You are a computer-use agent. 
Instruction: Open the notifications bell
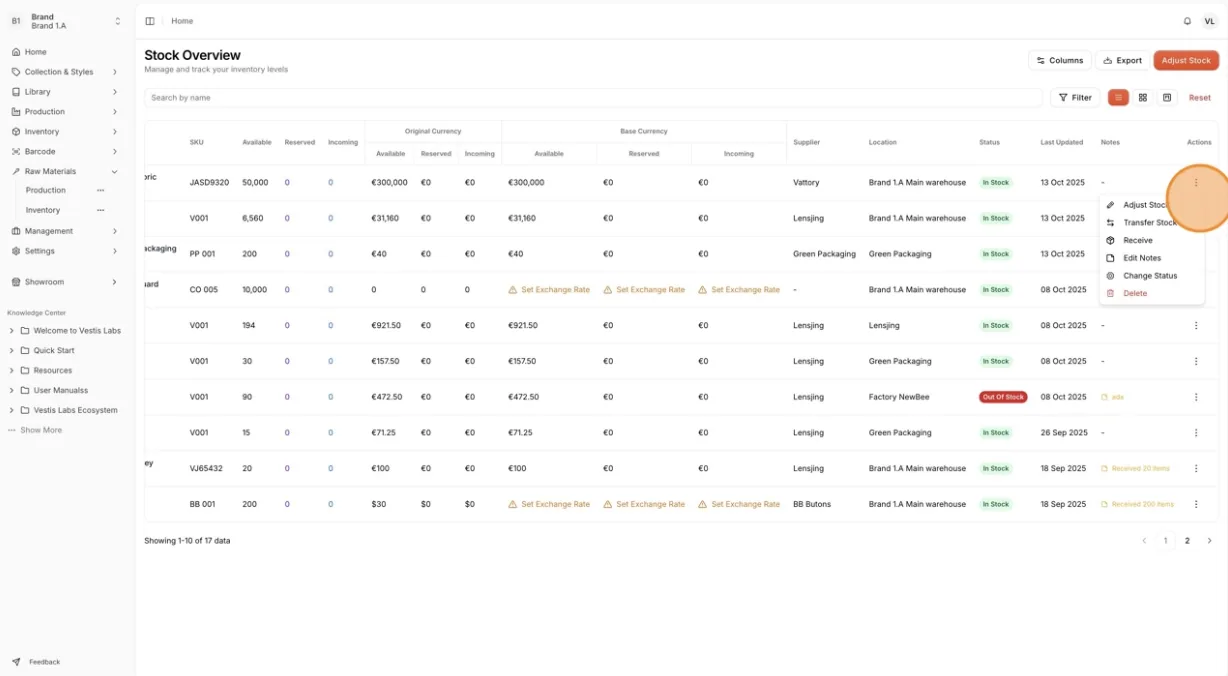[1187, 21]
